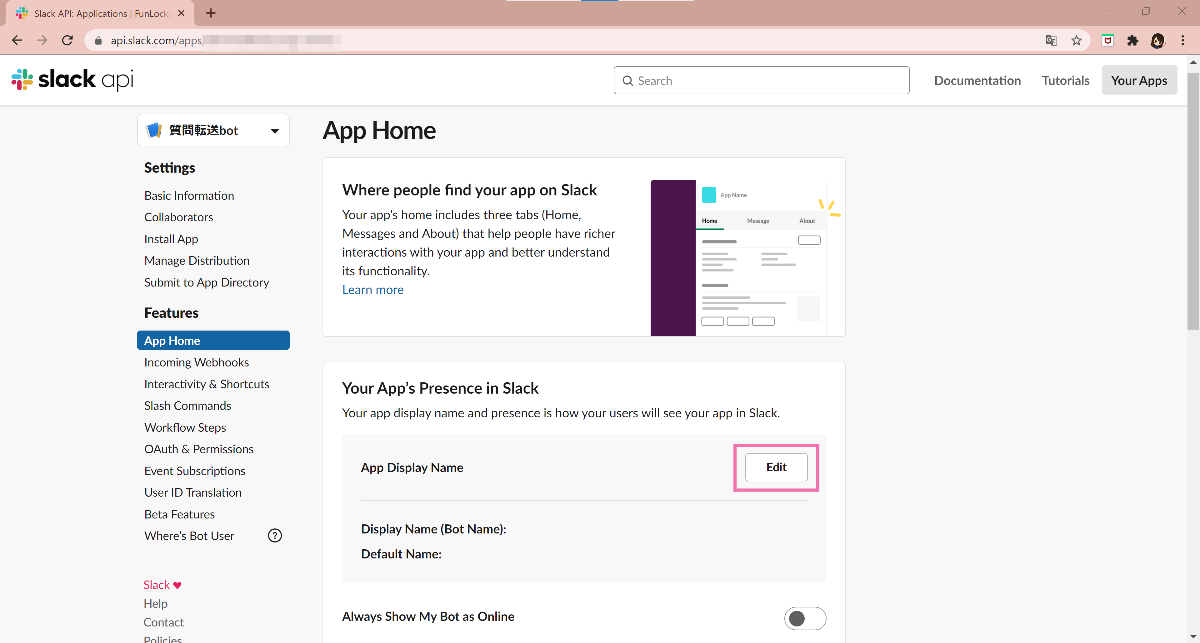Bookmark this page with the star icon
This screenshot has height=643, width=1200.
click(1077, 41)
